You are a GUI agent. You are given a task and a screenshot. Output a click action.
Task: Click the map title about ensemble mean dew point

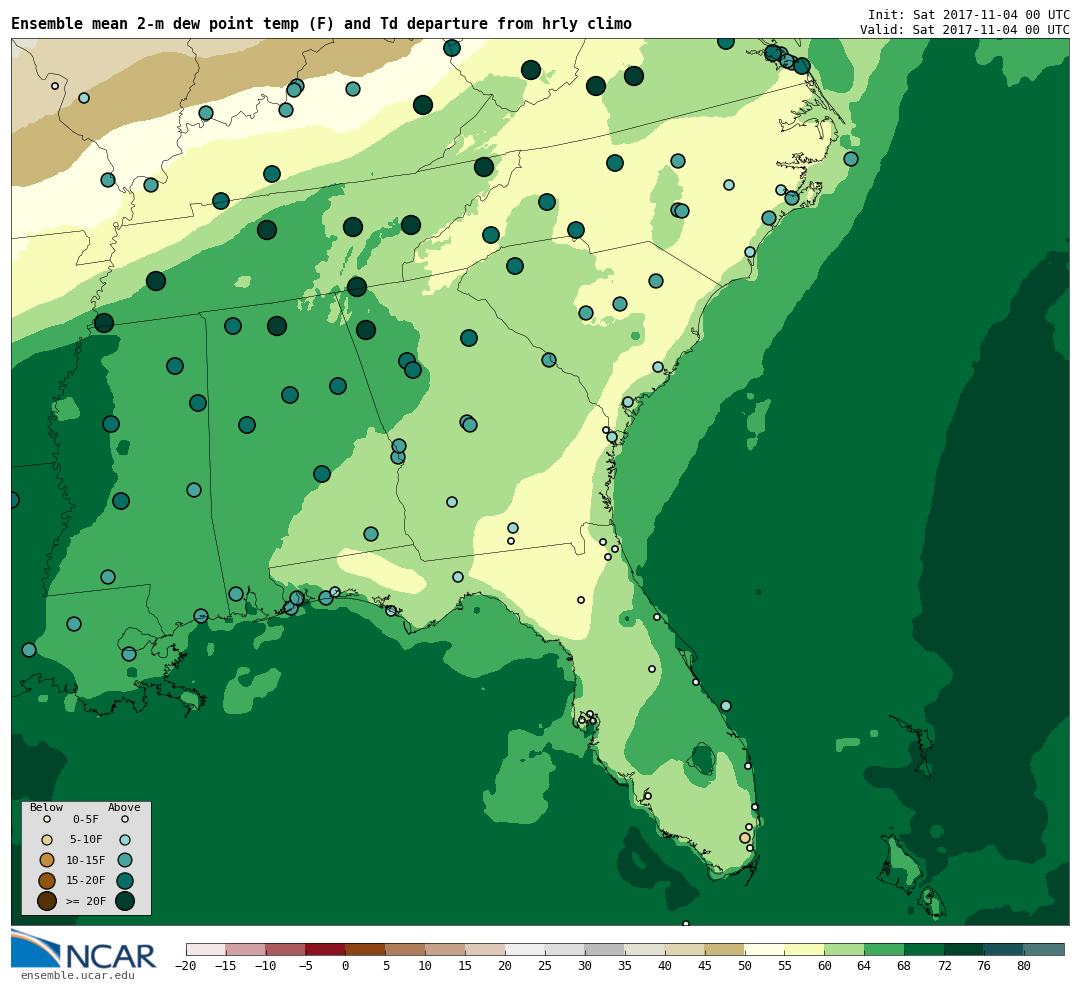coord(321,23)
